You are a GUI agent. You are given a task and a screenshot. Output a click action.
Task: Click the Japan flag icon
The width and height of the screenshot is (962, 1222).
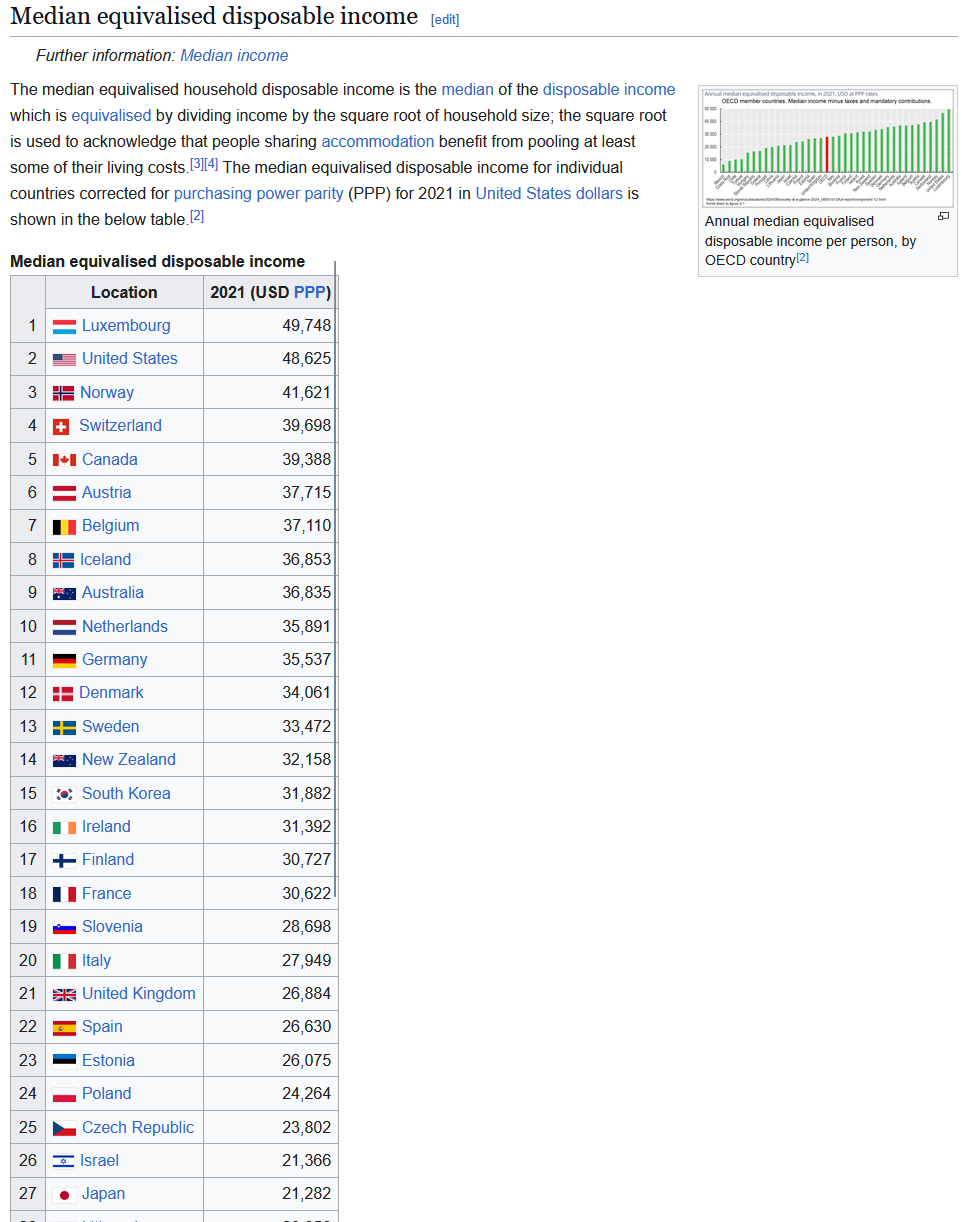(64, 1195)
